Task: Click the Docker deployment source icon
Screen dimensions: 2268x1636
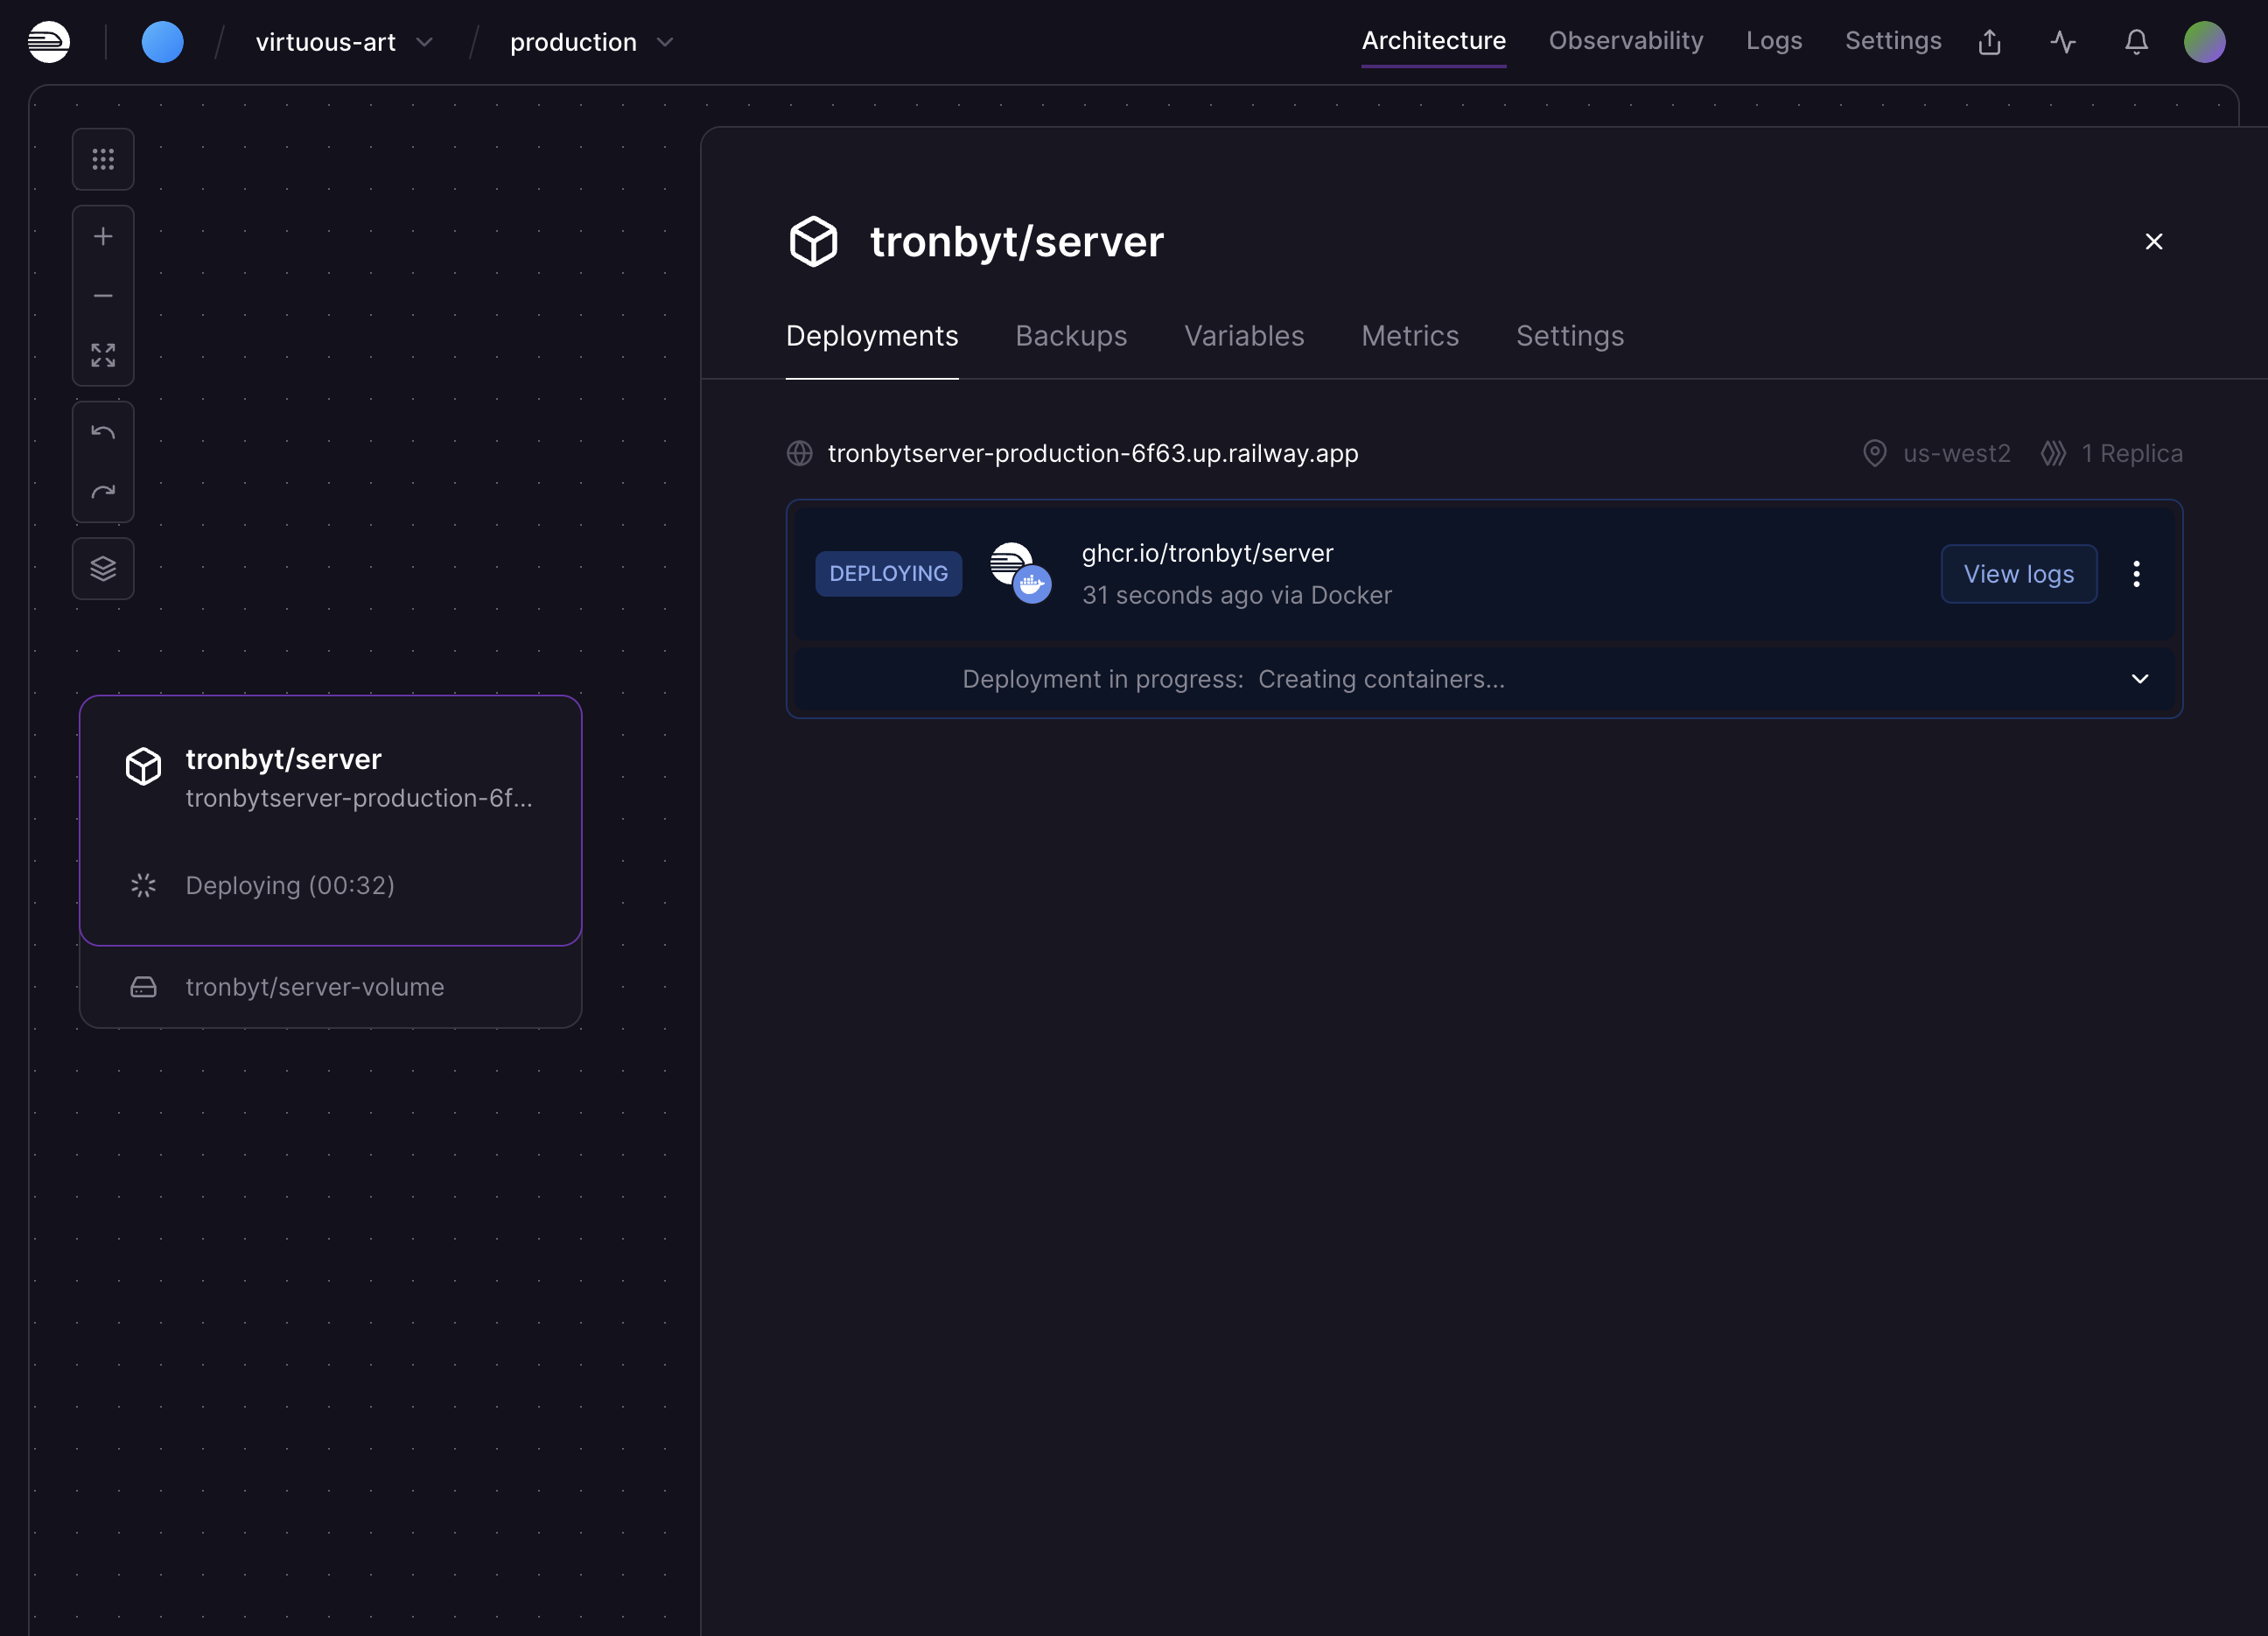Action: [1021, 573]
